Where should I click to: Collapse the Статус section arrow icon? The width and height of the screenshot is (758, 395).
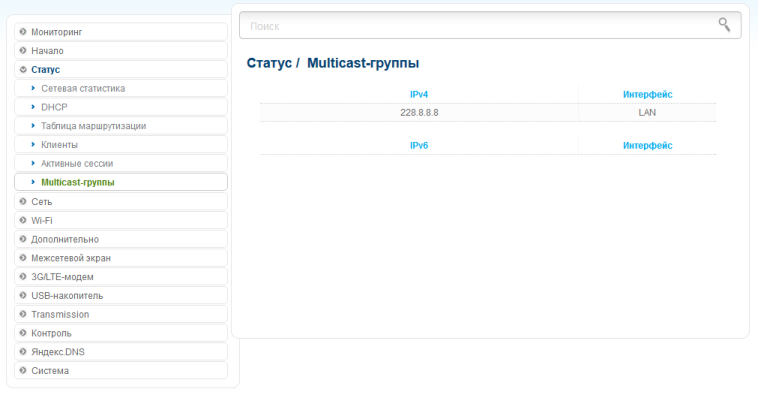point(23,70)
